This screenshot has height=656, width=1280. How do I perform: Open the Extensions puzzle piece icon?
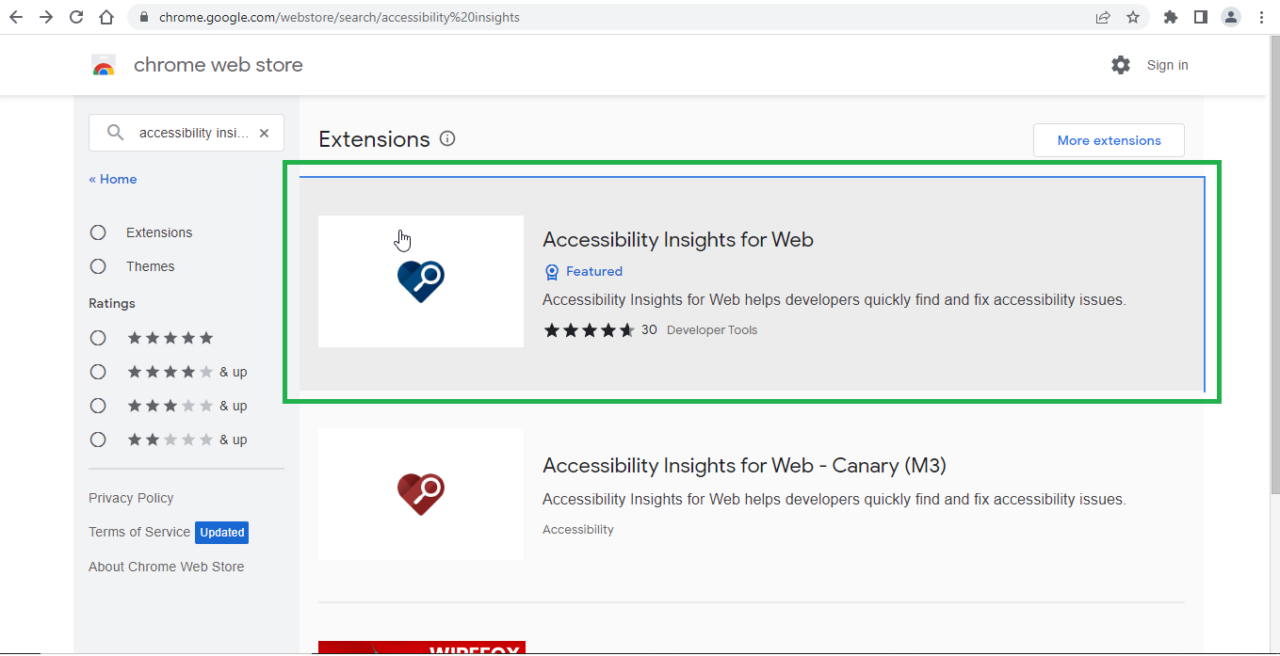click(1171, 17)
